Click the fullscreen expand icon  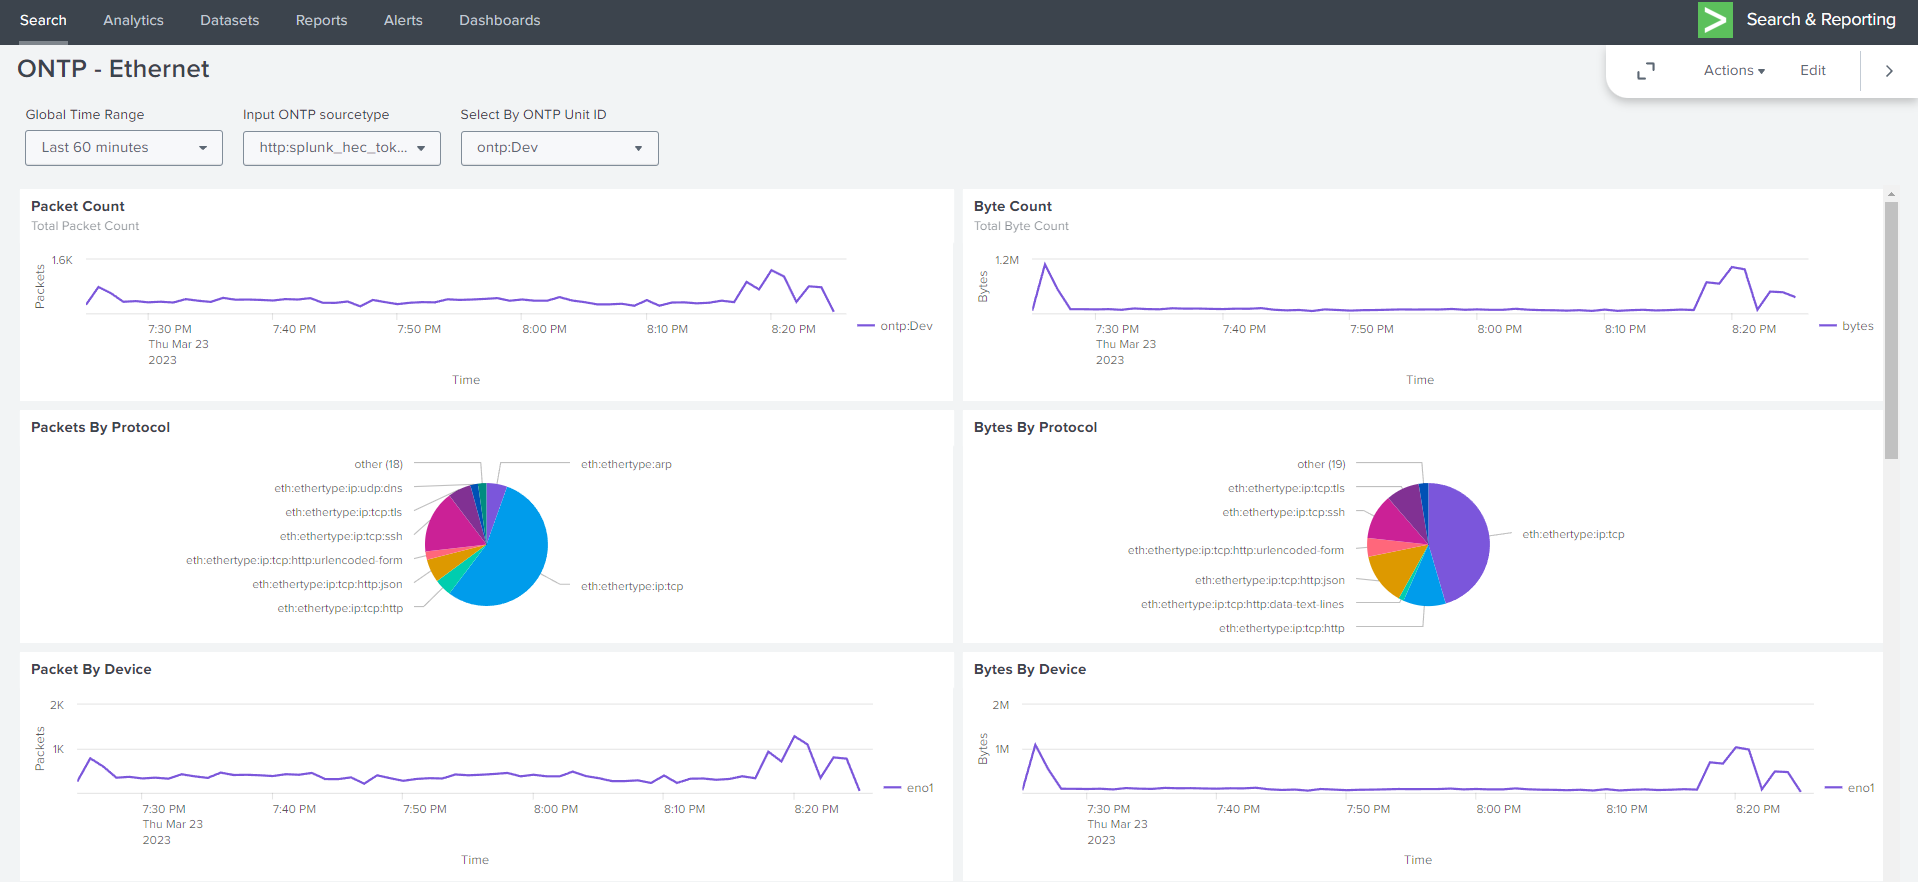click(x=1645, y=71)
